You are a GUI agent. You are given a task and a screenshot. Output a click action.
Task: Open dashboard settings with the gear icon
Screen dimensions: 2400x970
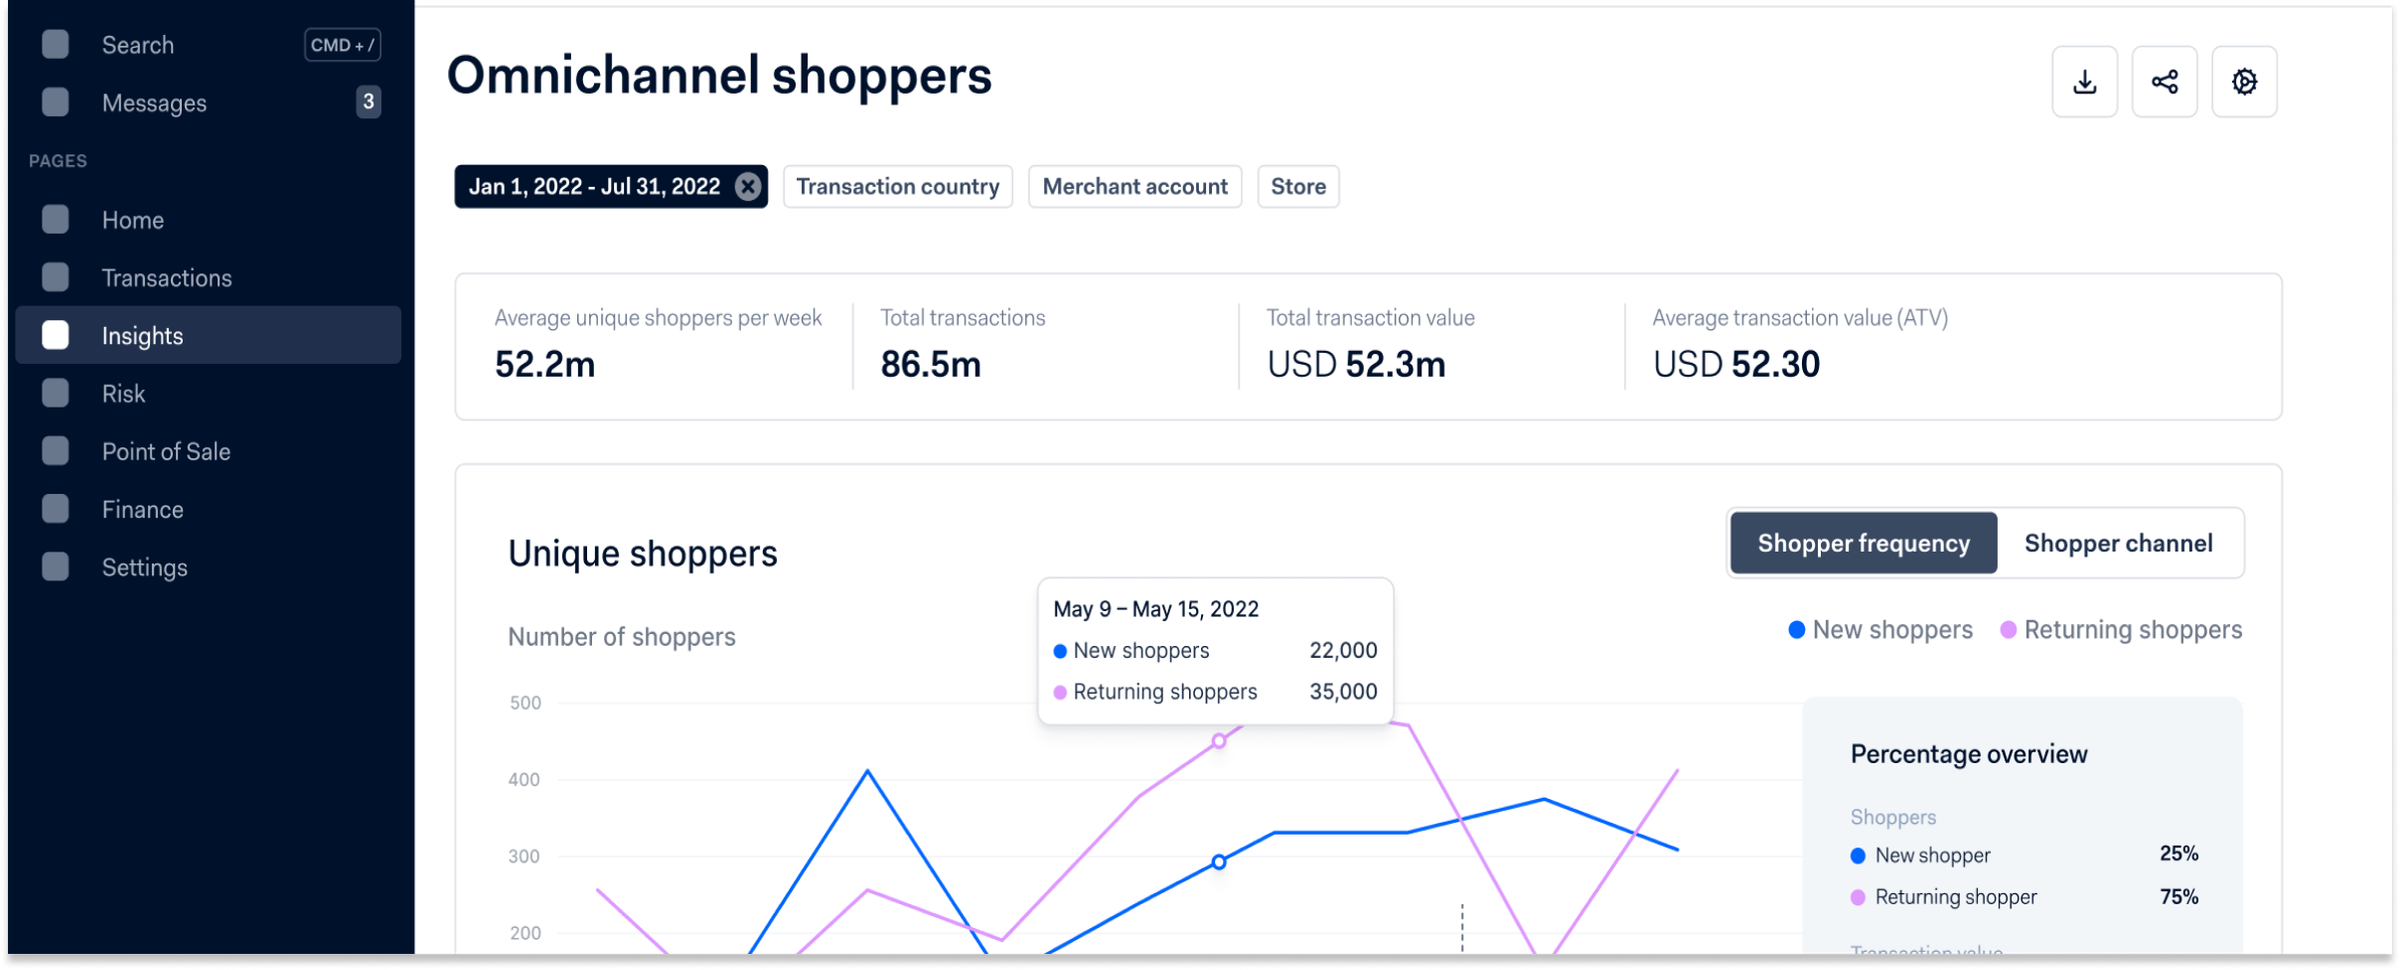tap(2245, 81)
